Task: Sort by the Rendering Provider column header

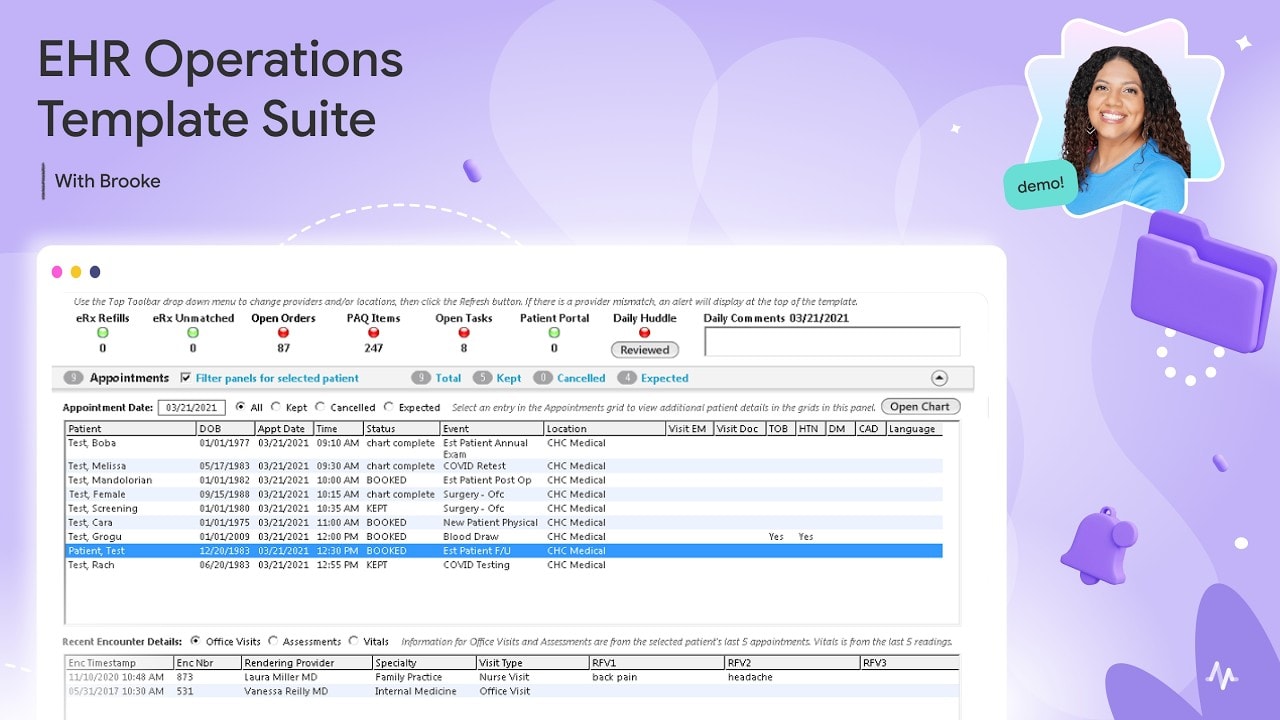Action: click(307, 662)
